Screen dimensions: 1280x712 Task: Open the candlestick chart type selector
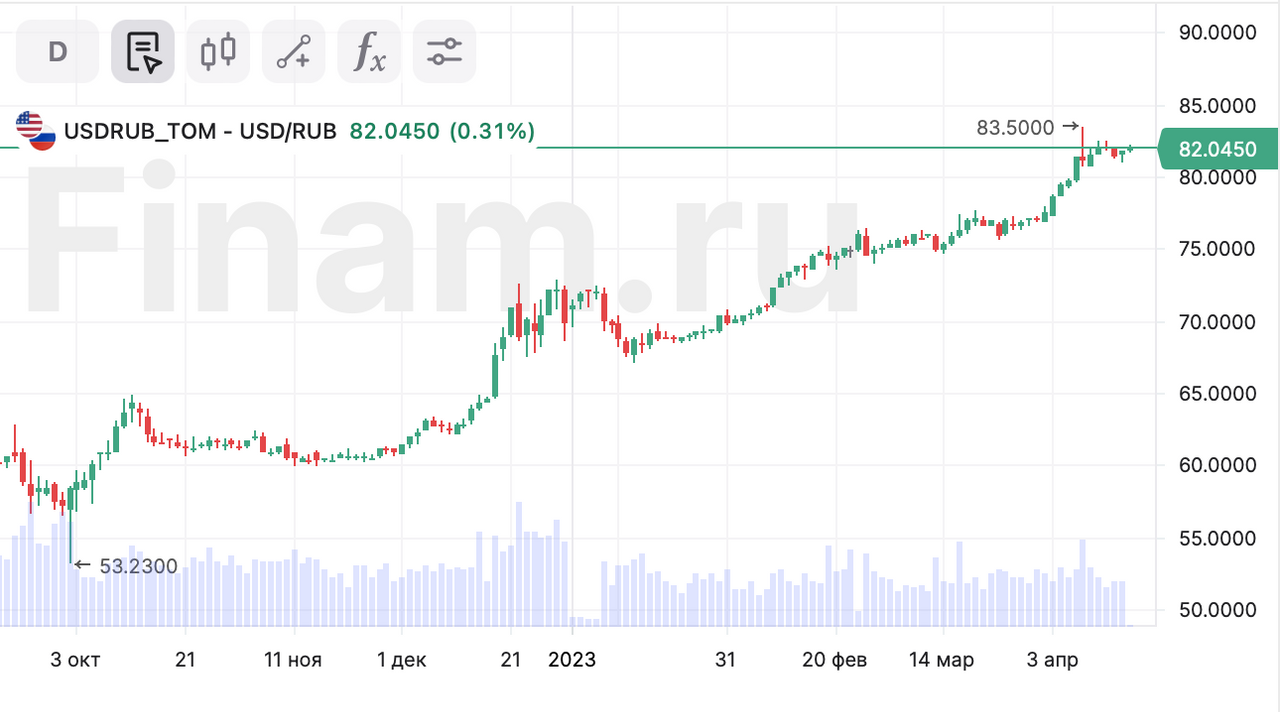[218, 51]
